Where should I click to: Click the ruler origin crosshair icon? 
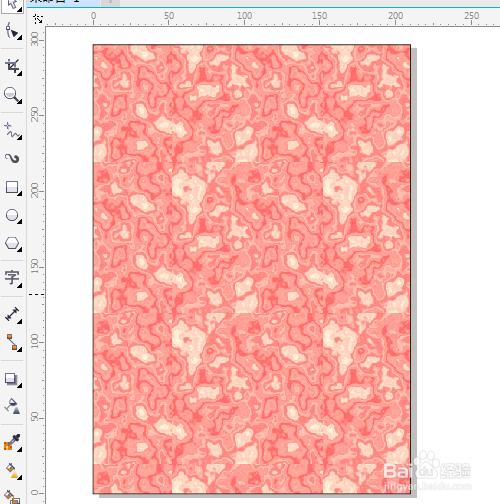point(38,19)
